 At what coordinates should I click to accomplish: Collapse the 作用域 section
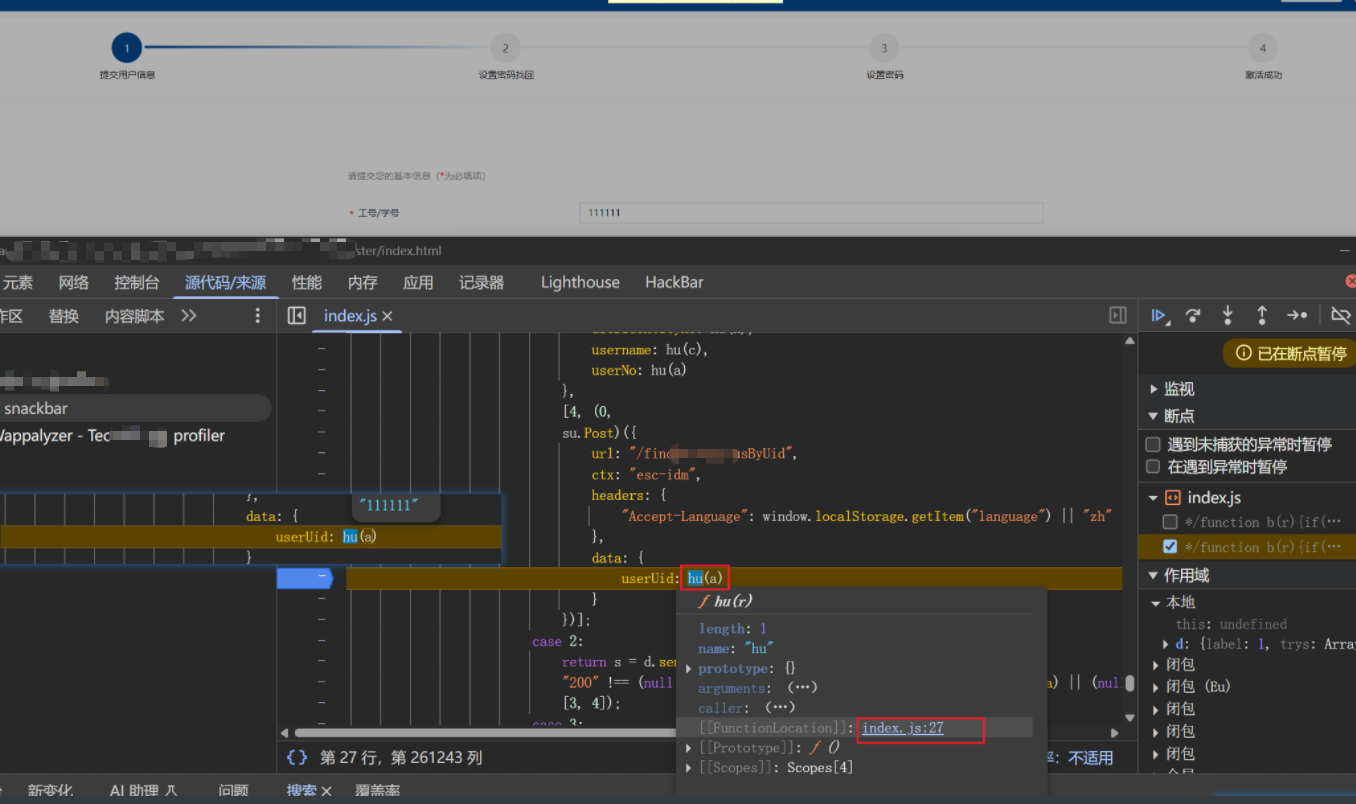point(1154,576)
